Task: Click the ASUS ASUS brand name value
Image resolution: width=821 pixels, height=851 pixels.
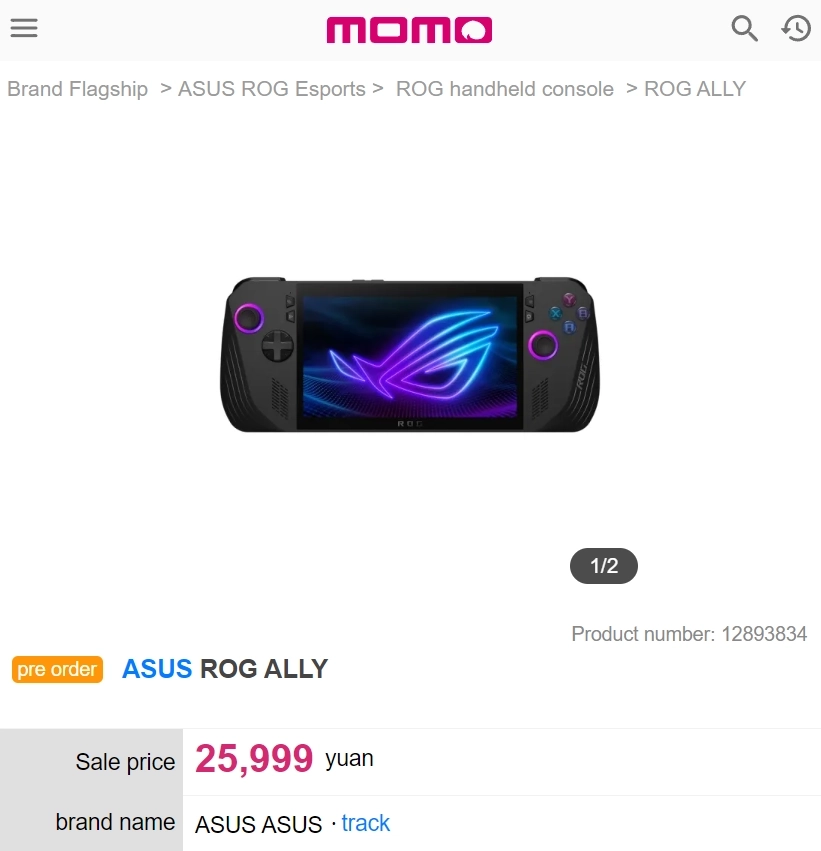Action: (258, 824)
